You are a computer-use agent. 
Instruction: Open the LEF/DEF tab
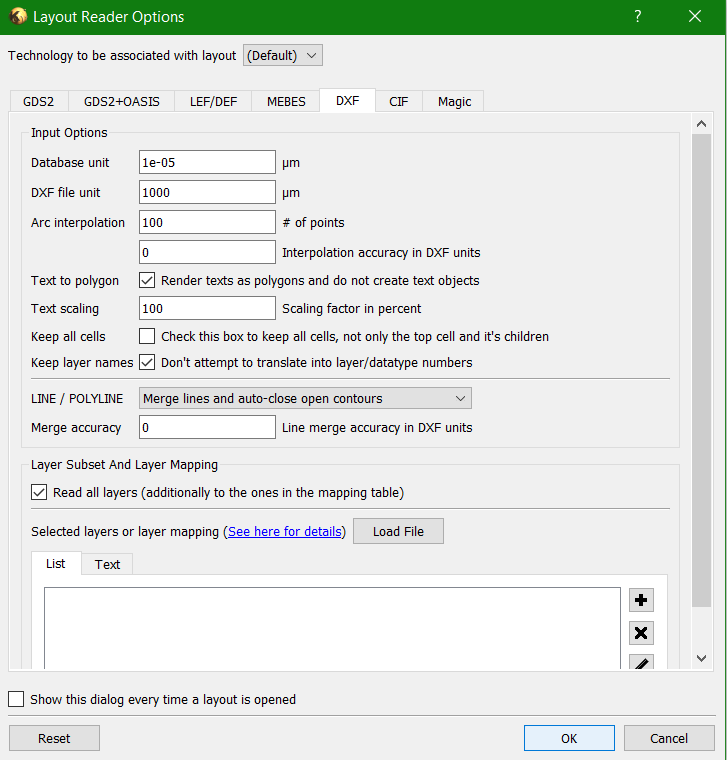(x=213, y=101)
